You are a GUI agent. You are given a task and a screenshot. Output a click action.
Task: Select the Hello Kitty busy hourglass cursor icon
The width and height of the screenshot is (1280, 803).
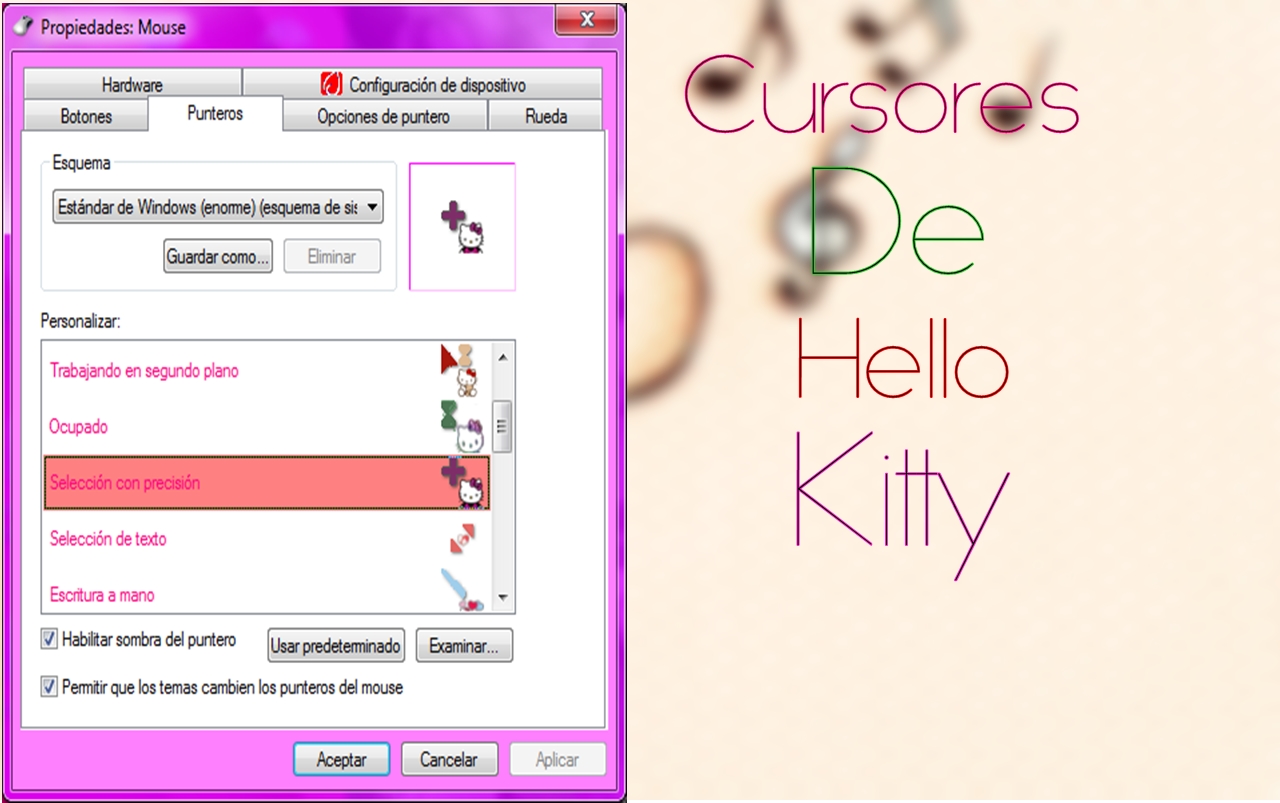pyautogui.click(x=464, y=424)
